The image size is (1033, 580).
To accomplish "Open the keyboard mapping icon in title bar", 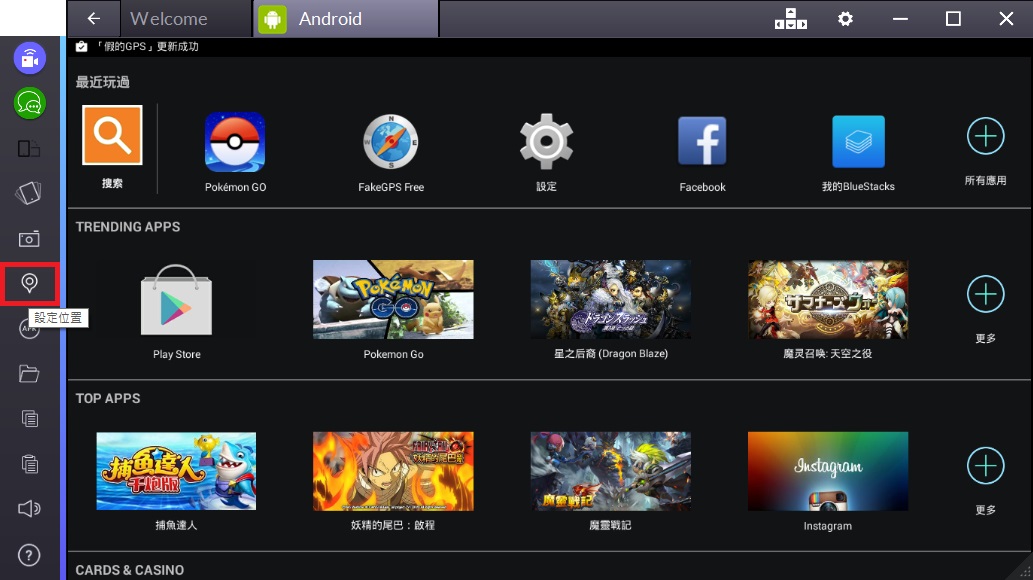I will tap(791, 19).
